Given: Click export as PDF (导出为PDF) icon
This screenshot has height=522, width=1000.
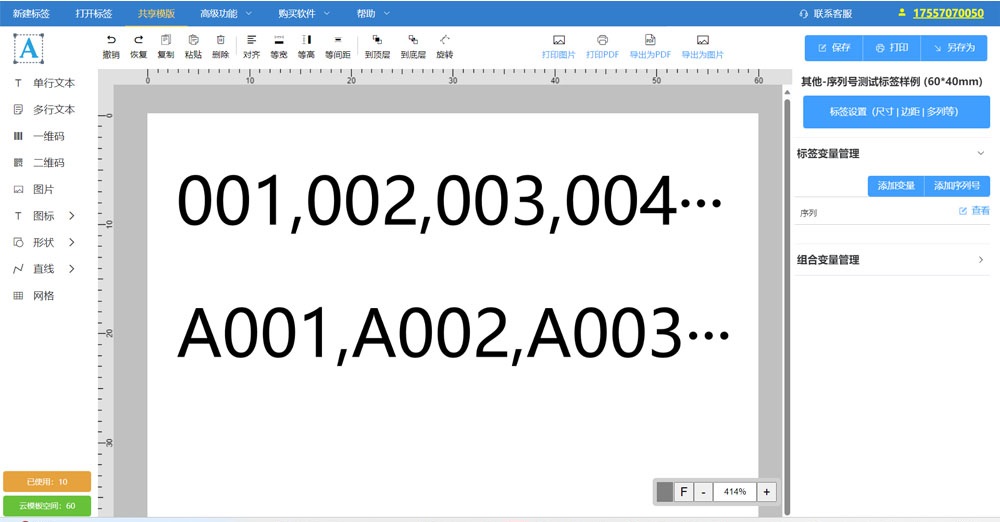Looking at the screenshot, I should (x=650, y=40).
